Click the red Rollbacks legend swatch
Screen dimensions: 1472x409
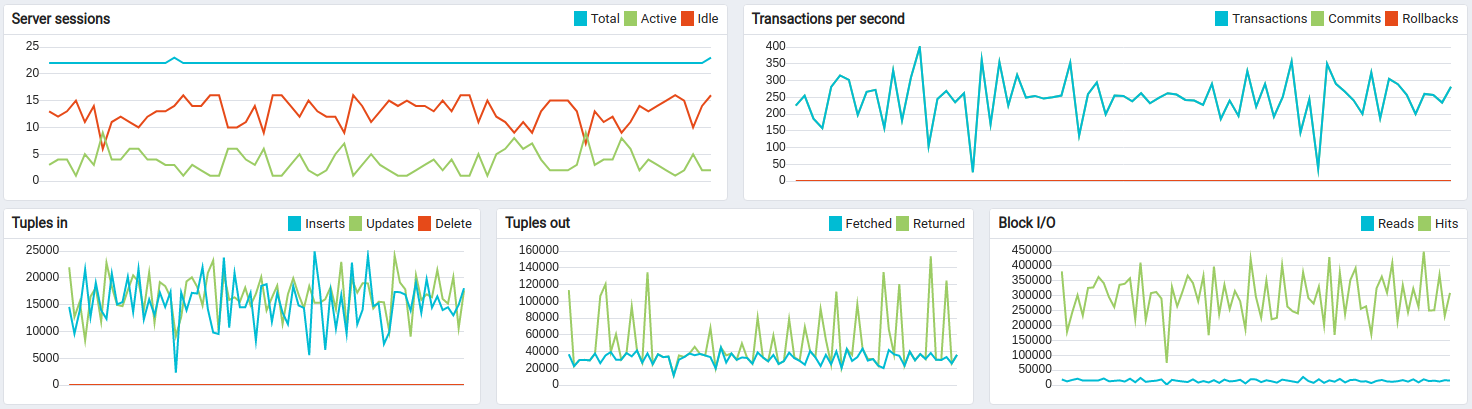point(1391,19)
